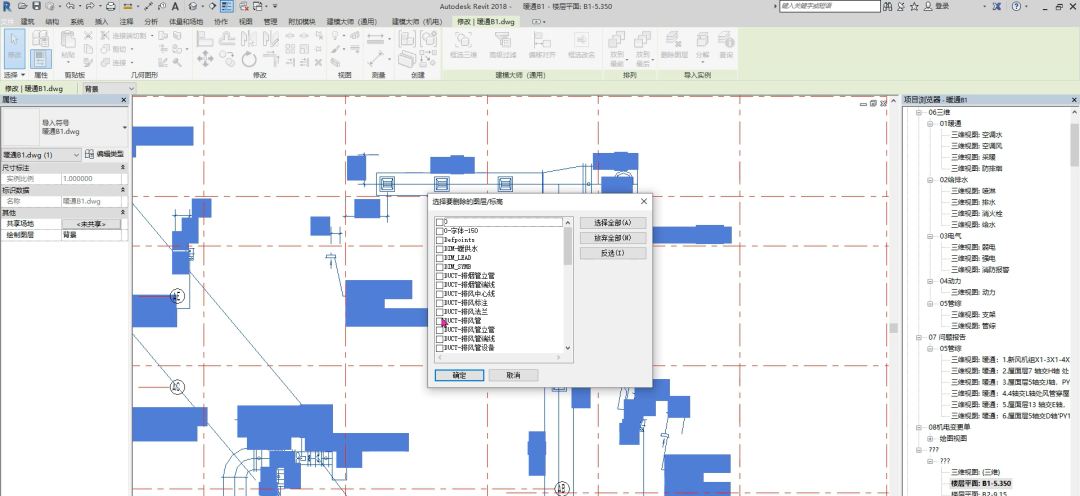Click the binoculars search icon in title bar
Screen dimensions: 1080x496
[888, 6]
